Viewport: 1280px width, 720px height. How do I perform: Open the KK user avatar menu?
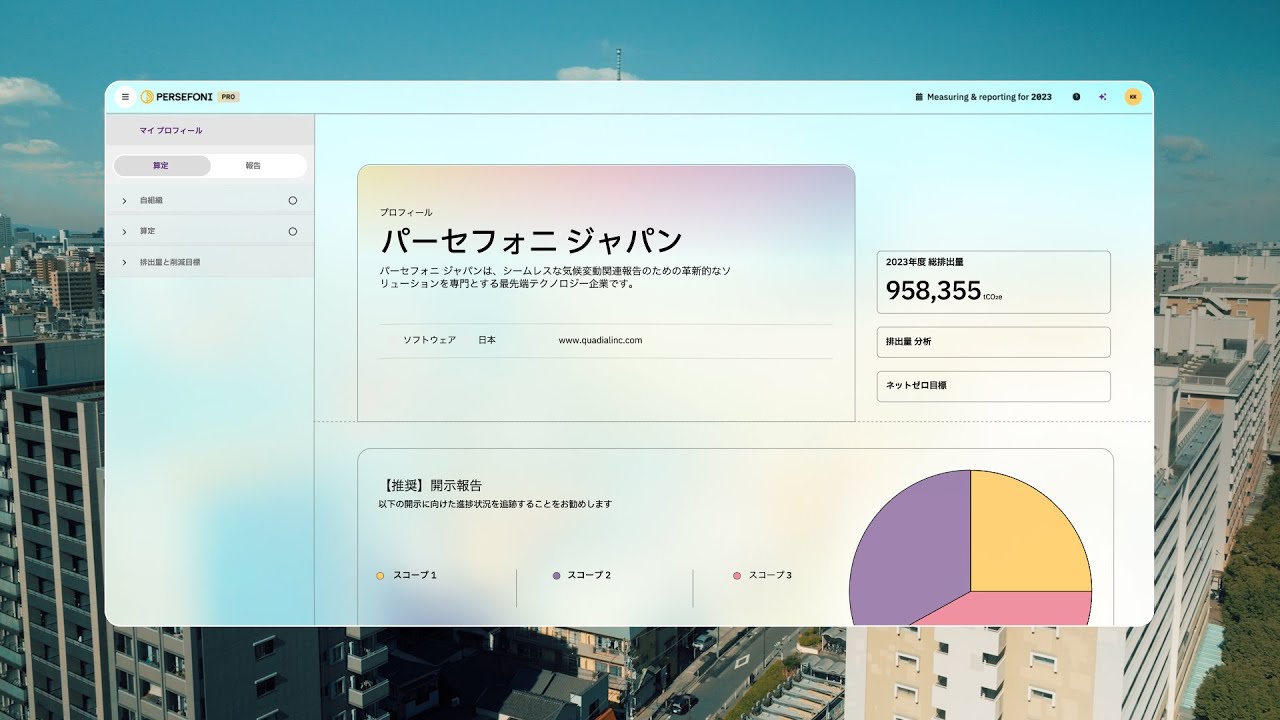click(x=1133, y=97)
